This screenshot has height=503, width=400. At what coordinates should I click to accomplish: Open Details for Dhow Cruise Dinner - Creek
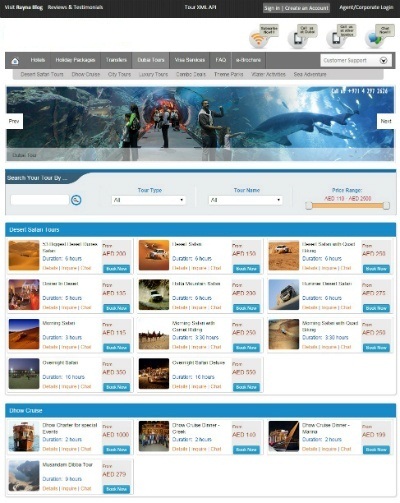[180, 449]
